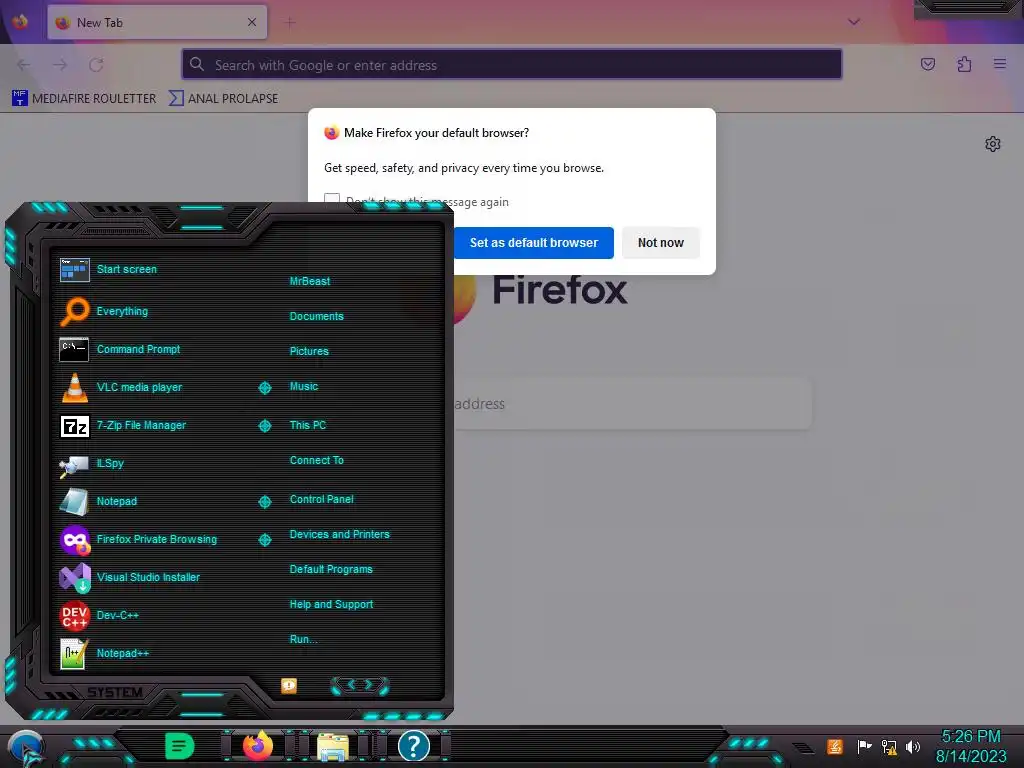Screen dimensions: 1024x768
Task: Open Action Center flag tray icon
Action: (x=864, y=746)
